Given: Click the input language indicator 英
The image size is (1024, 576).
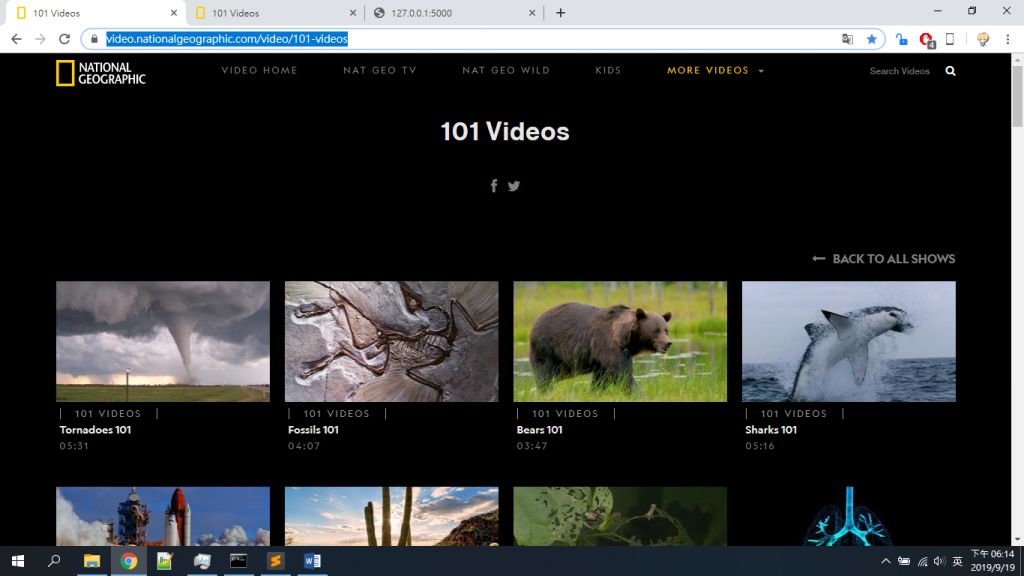Looking at the screenshot, I should click(x=957, y=561).
